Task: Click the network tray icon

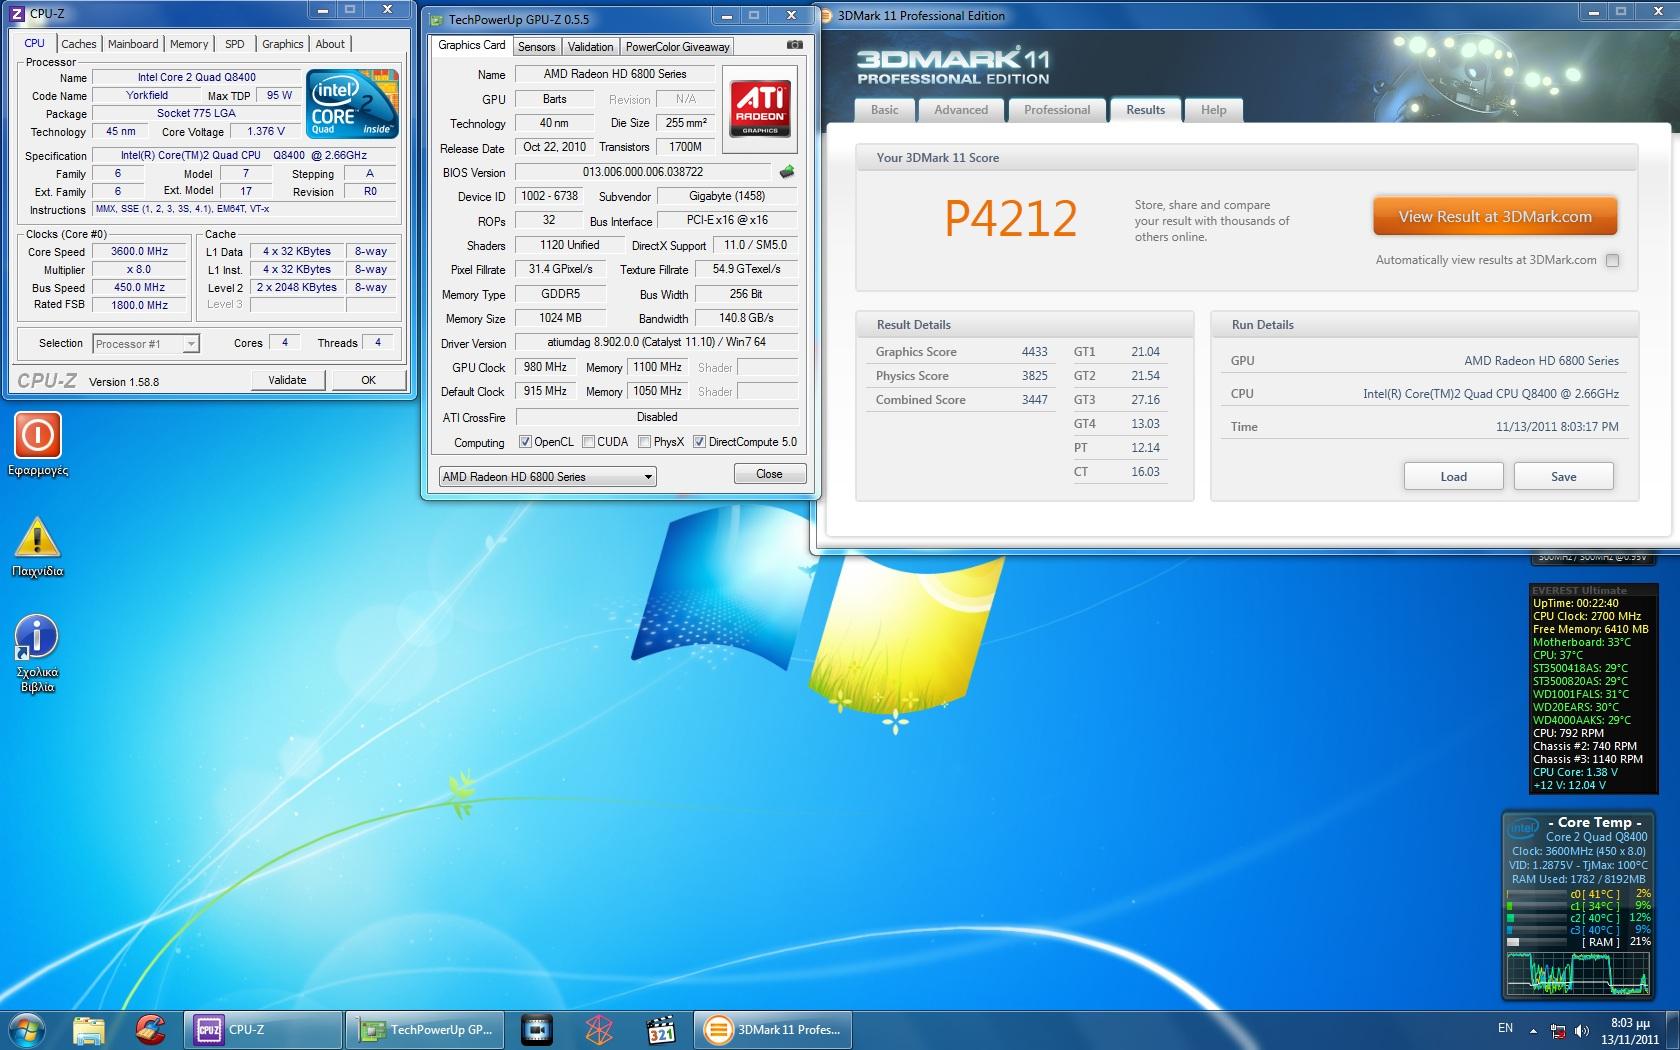Action: 1558,1030
